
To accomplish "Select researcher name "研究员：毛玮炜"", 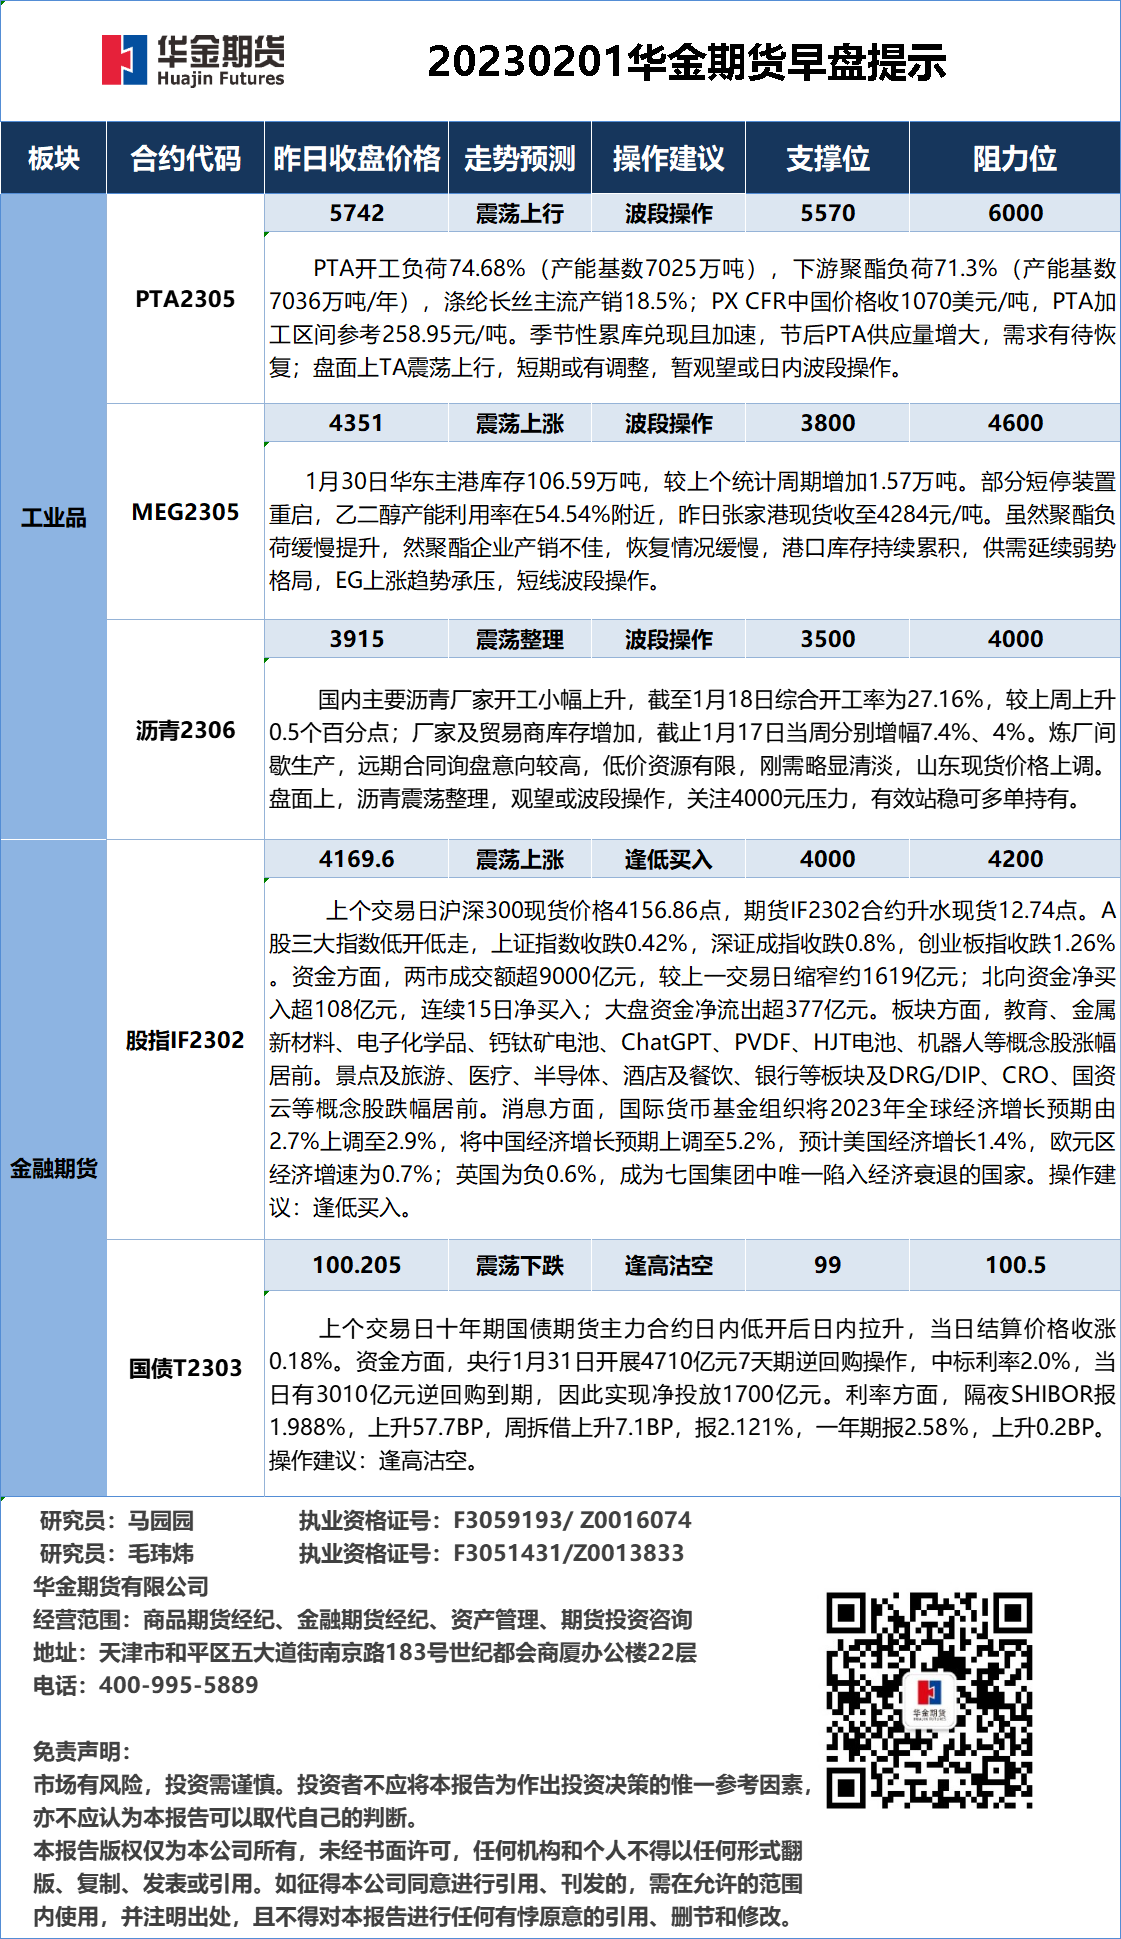I will click(117, 1554).
